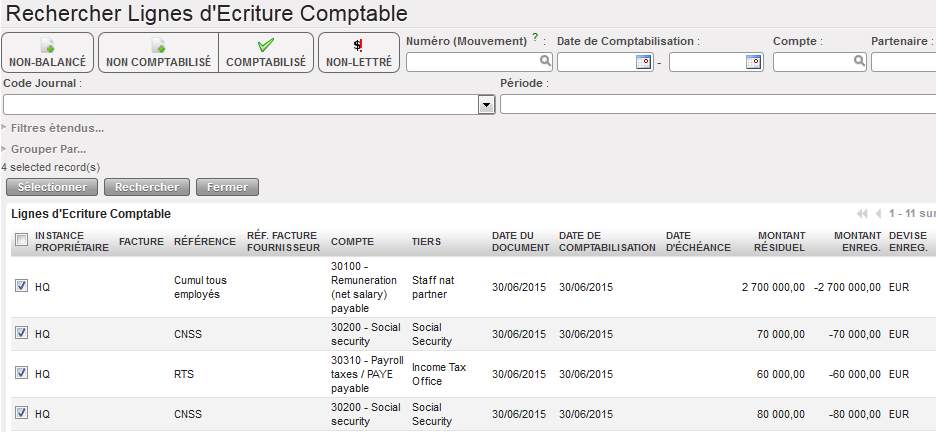Toggle the Comptabilisé filter

pos(266,52)
